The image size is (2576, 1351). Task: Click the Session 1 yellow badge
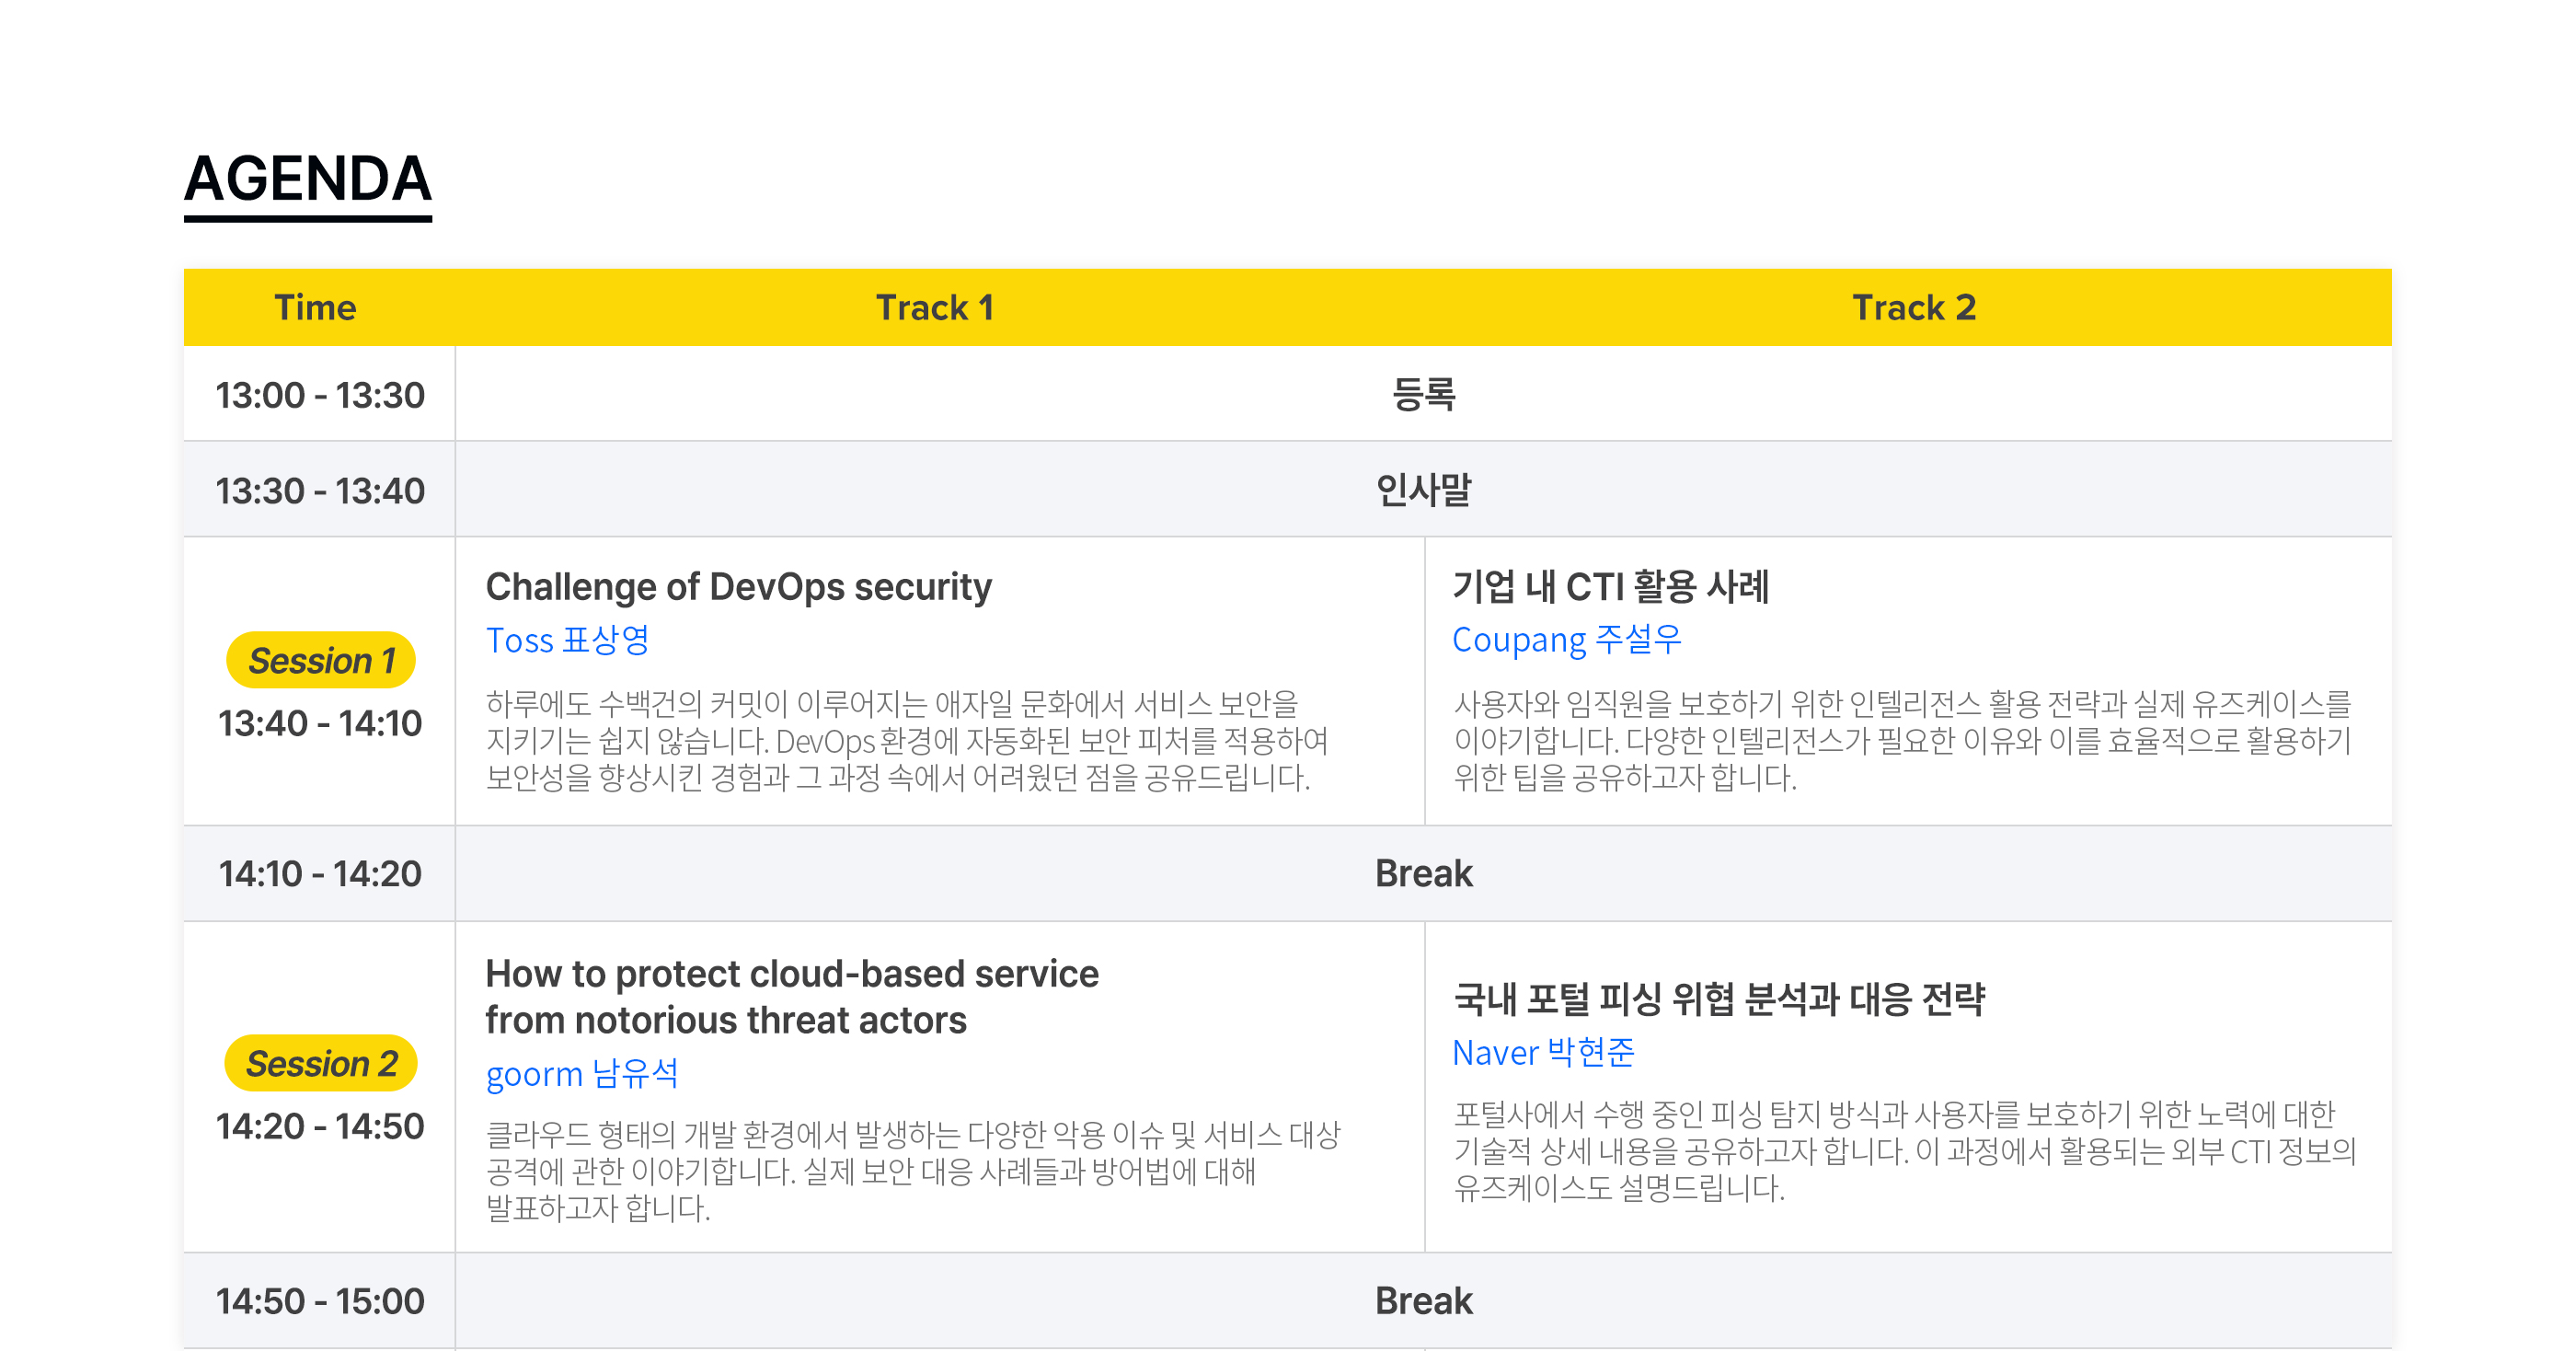(x=321, y=660)
